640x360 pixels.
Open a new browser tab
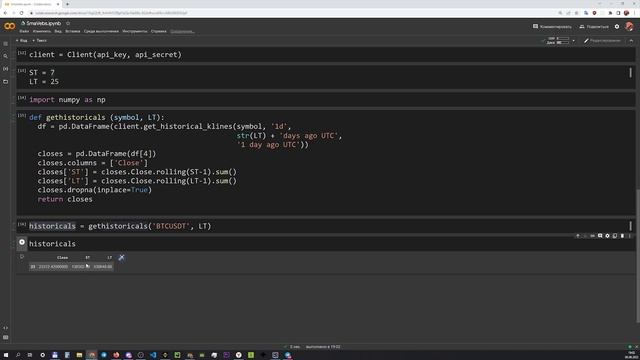click(x=67, y=4)
